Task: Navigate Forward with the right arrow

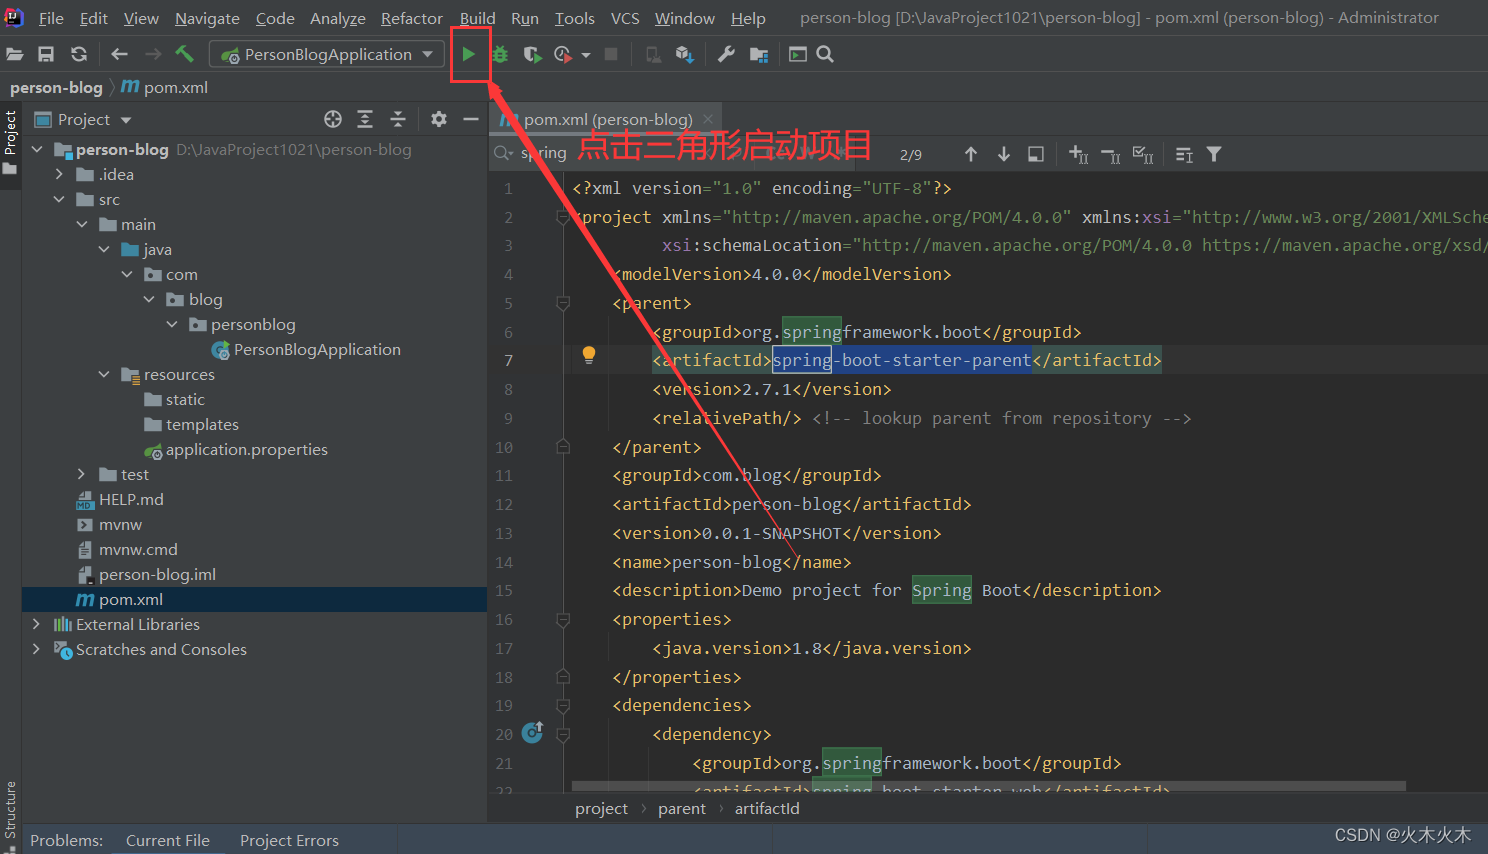Action: coord(153,54)
